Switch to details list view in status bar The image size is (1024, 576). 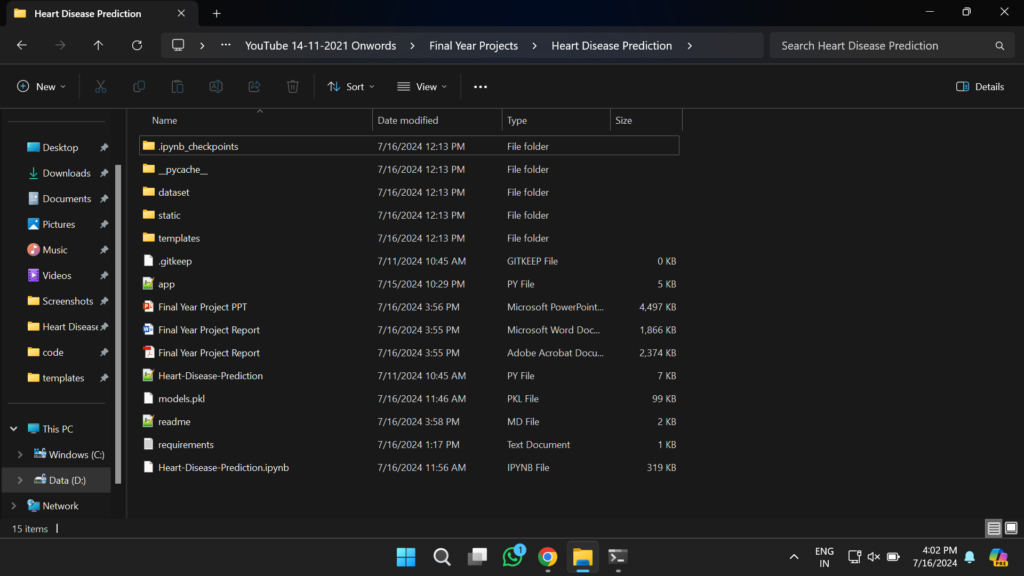(x=993, y=528)
